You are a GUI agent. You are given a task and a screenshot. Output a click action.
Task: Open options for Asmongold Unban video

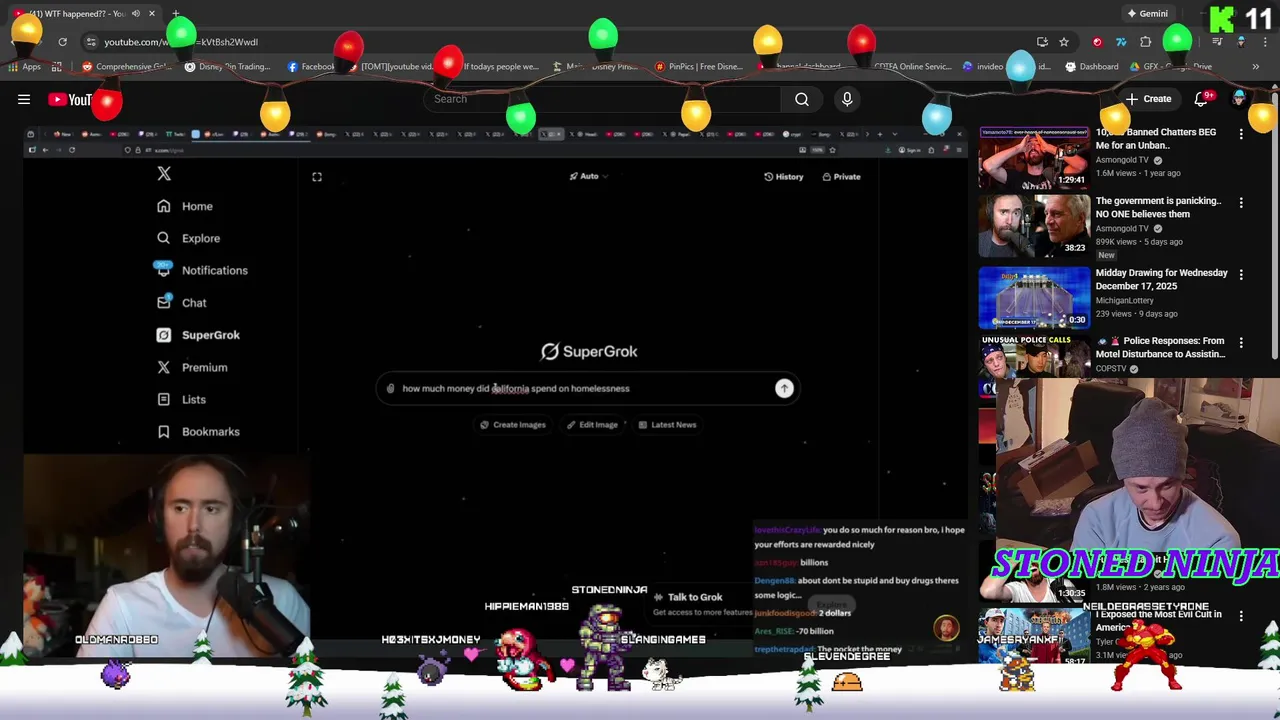click(1241, 133)
